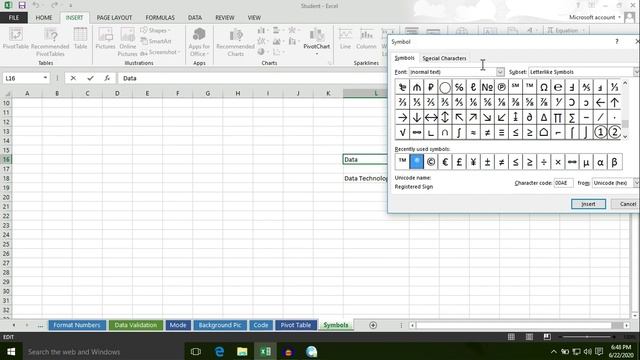Image resolution: width=640 pixels, height=360 pixels.
Task: Open the PAGE LAYOUT ribbon tab
Action: [114, 18]
